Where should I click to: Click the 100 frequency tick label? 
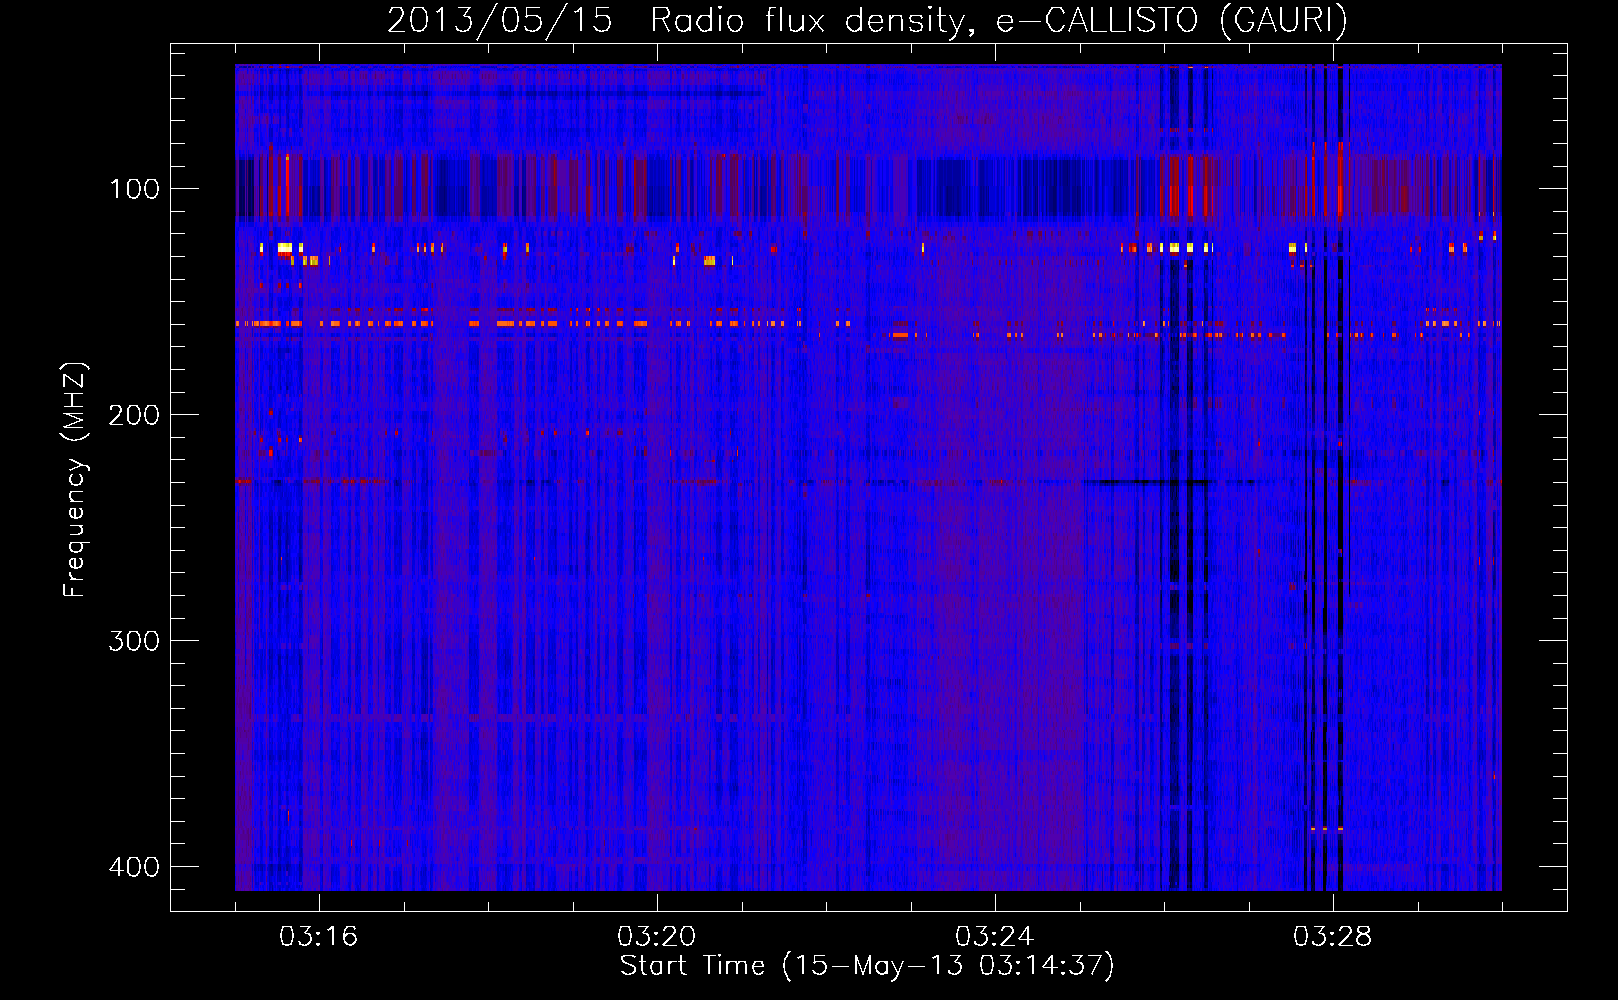point(134,189)
